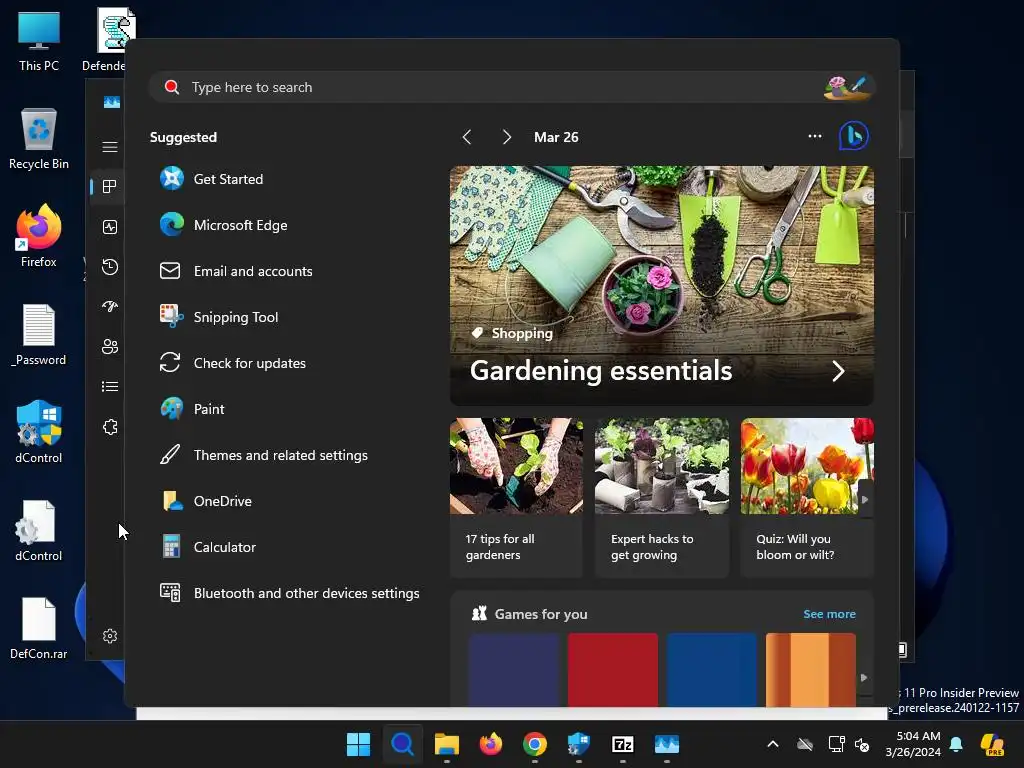Screen dimensions: 1024x768
Task: Select Services tab in Task Manager sidebar
Action: pos(110,427)
